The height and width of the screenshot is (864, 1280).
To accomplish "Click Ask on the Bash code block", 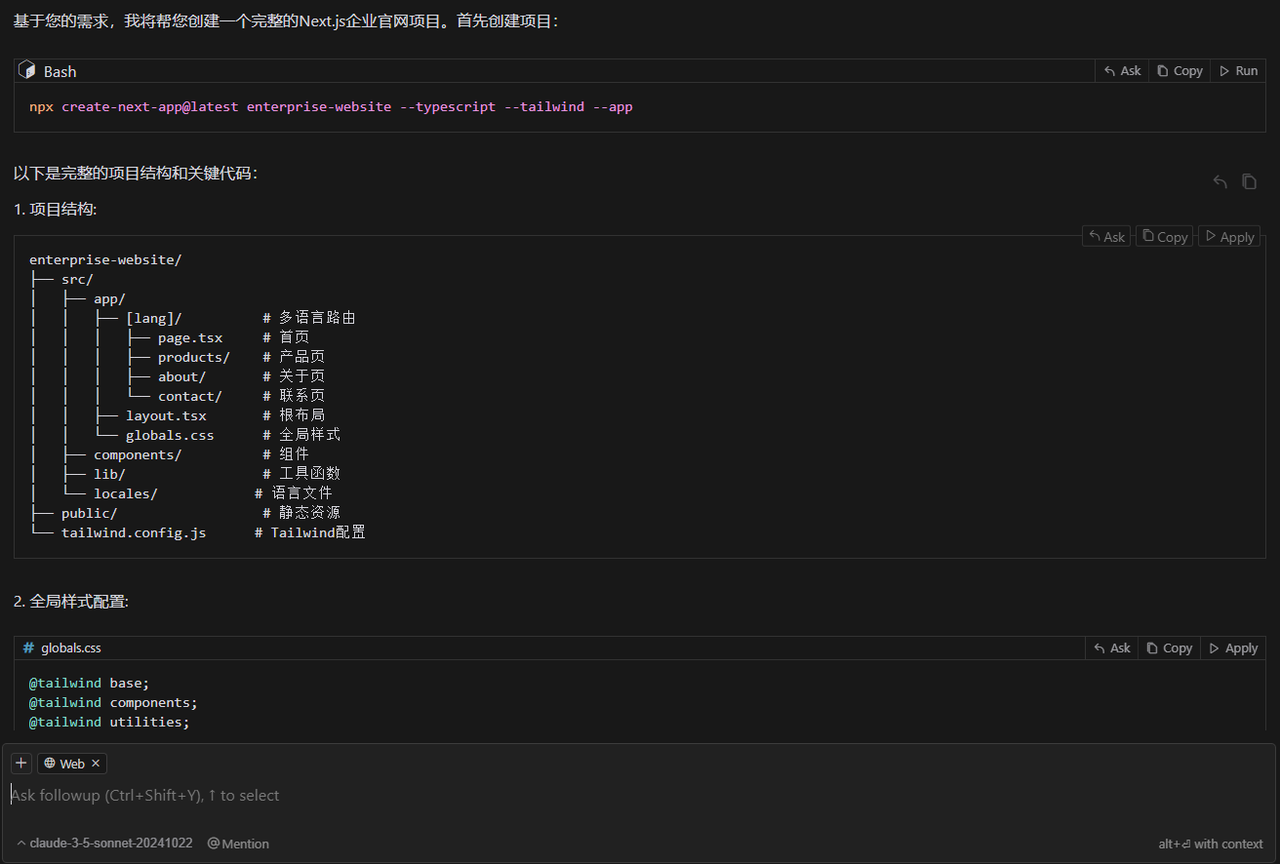I will 1122,71.
